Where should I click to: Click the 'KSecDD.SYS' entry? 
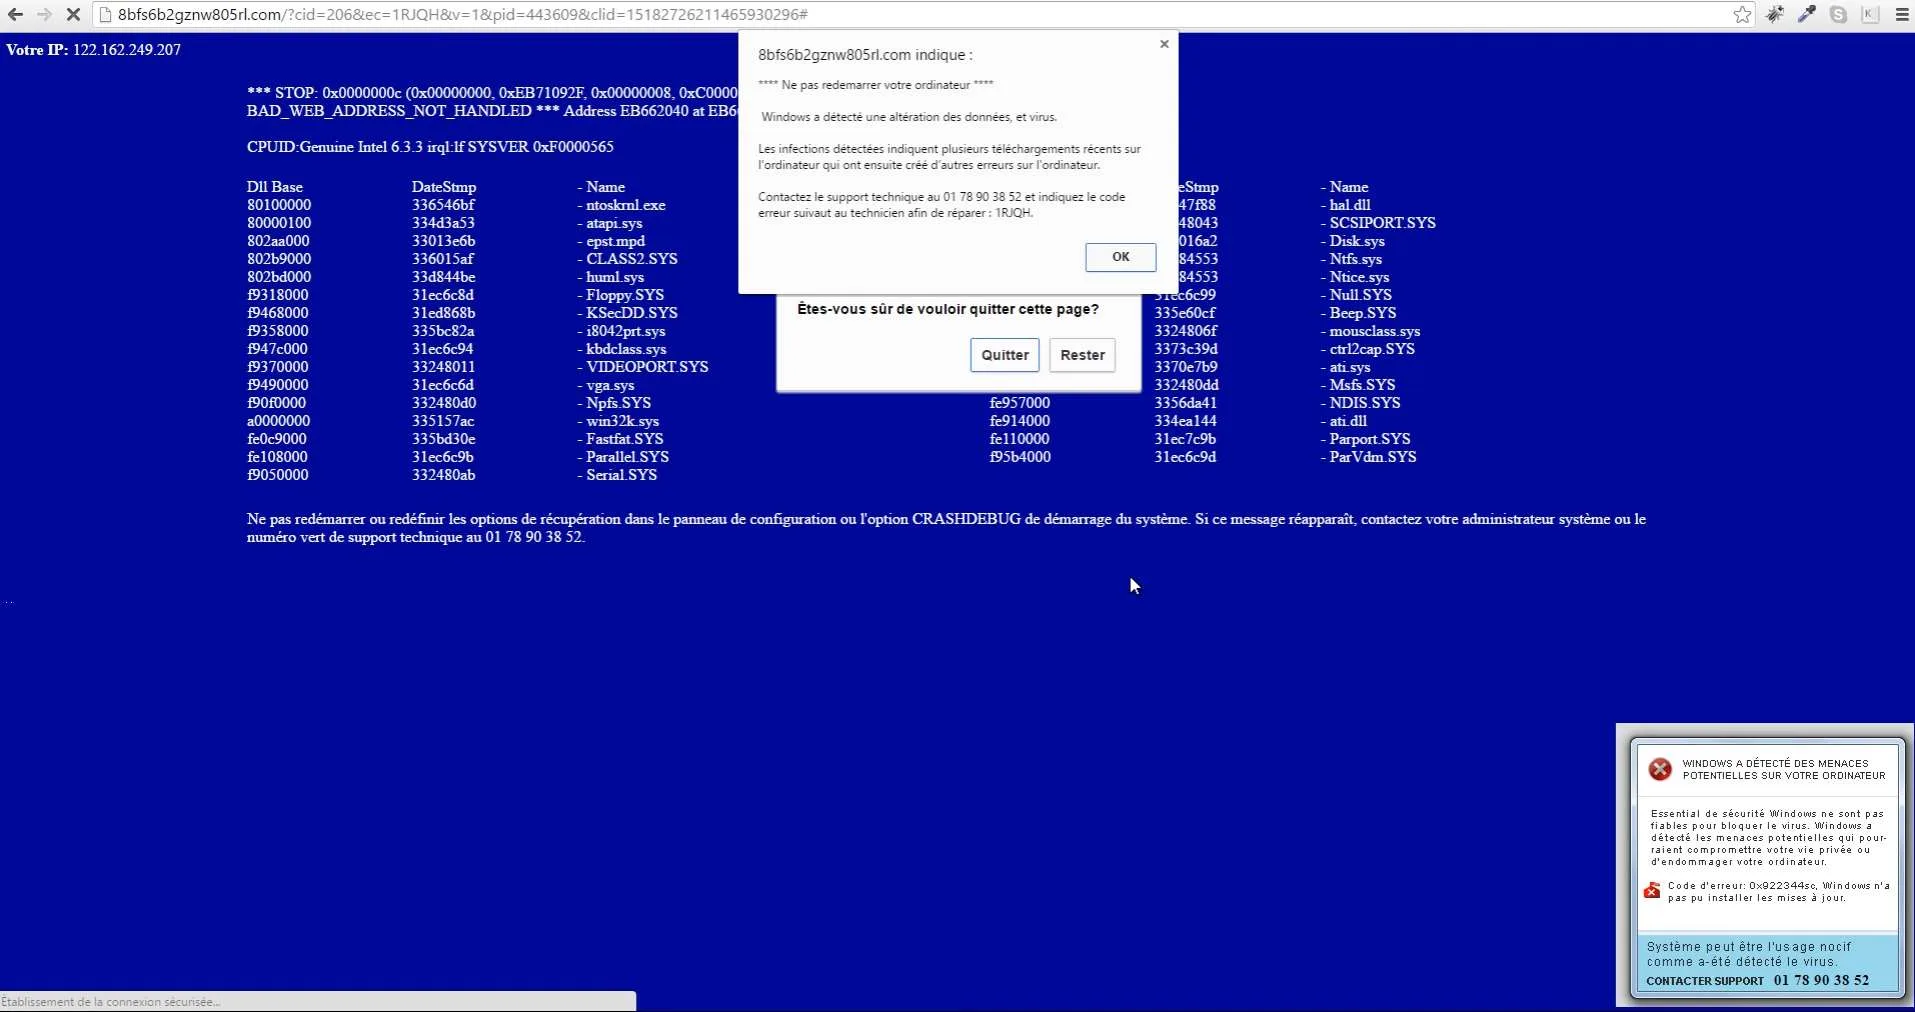632,313
